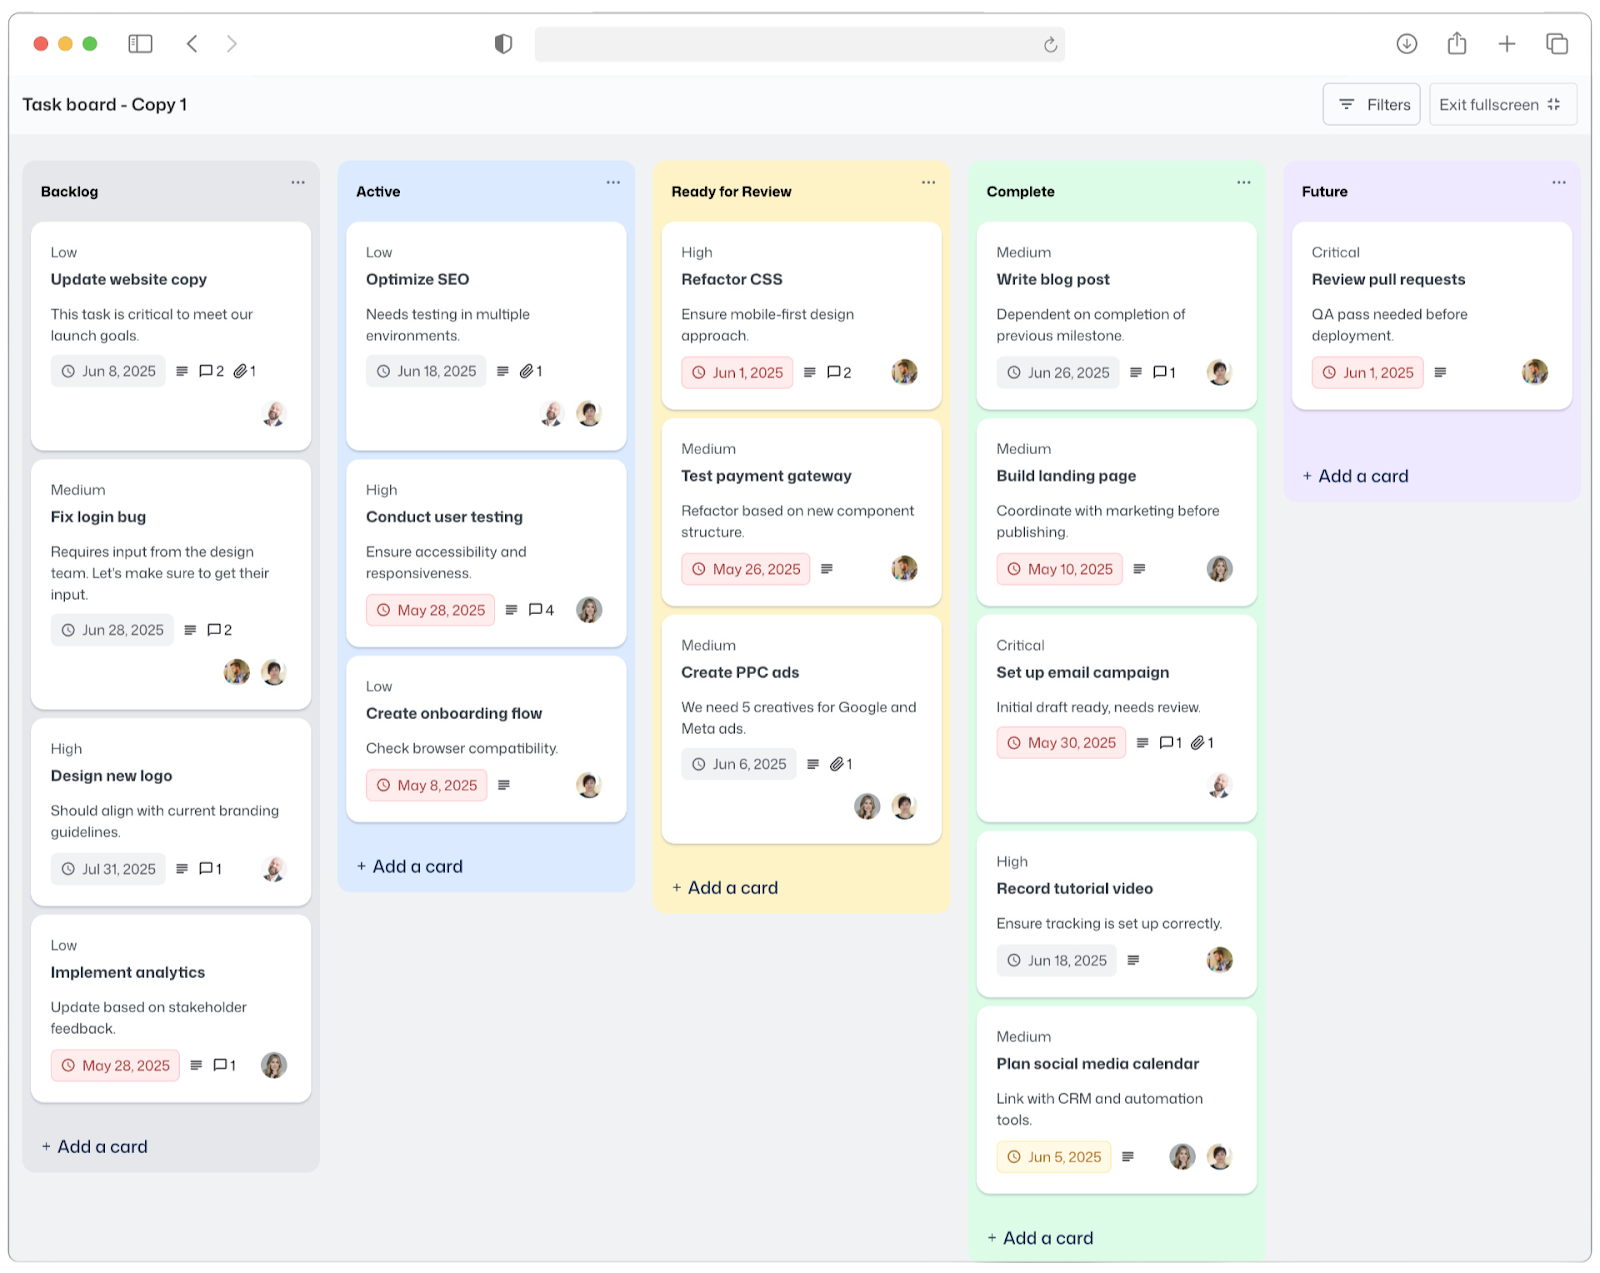The image size is (1600, 1273).
Task: Click Task board - Copy 1 title
Action: point(105,104)
